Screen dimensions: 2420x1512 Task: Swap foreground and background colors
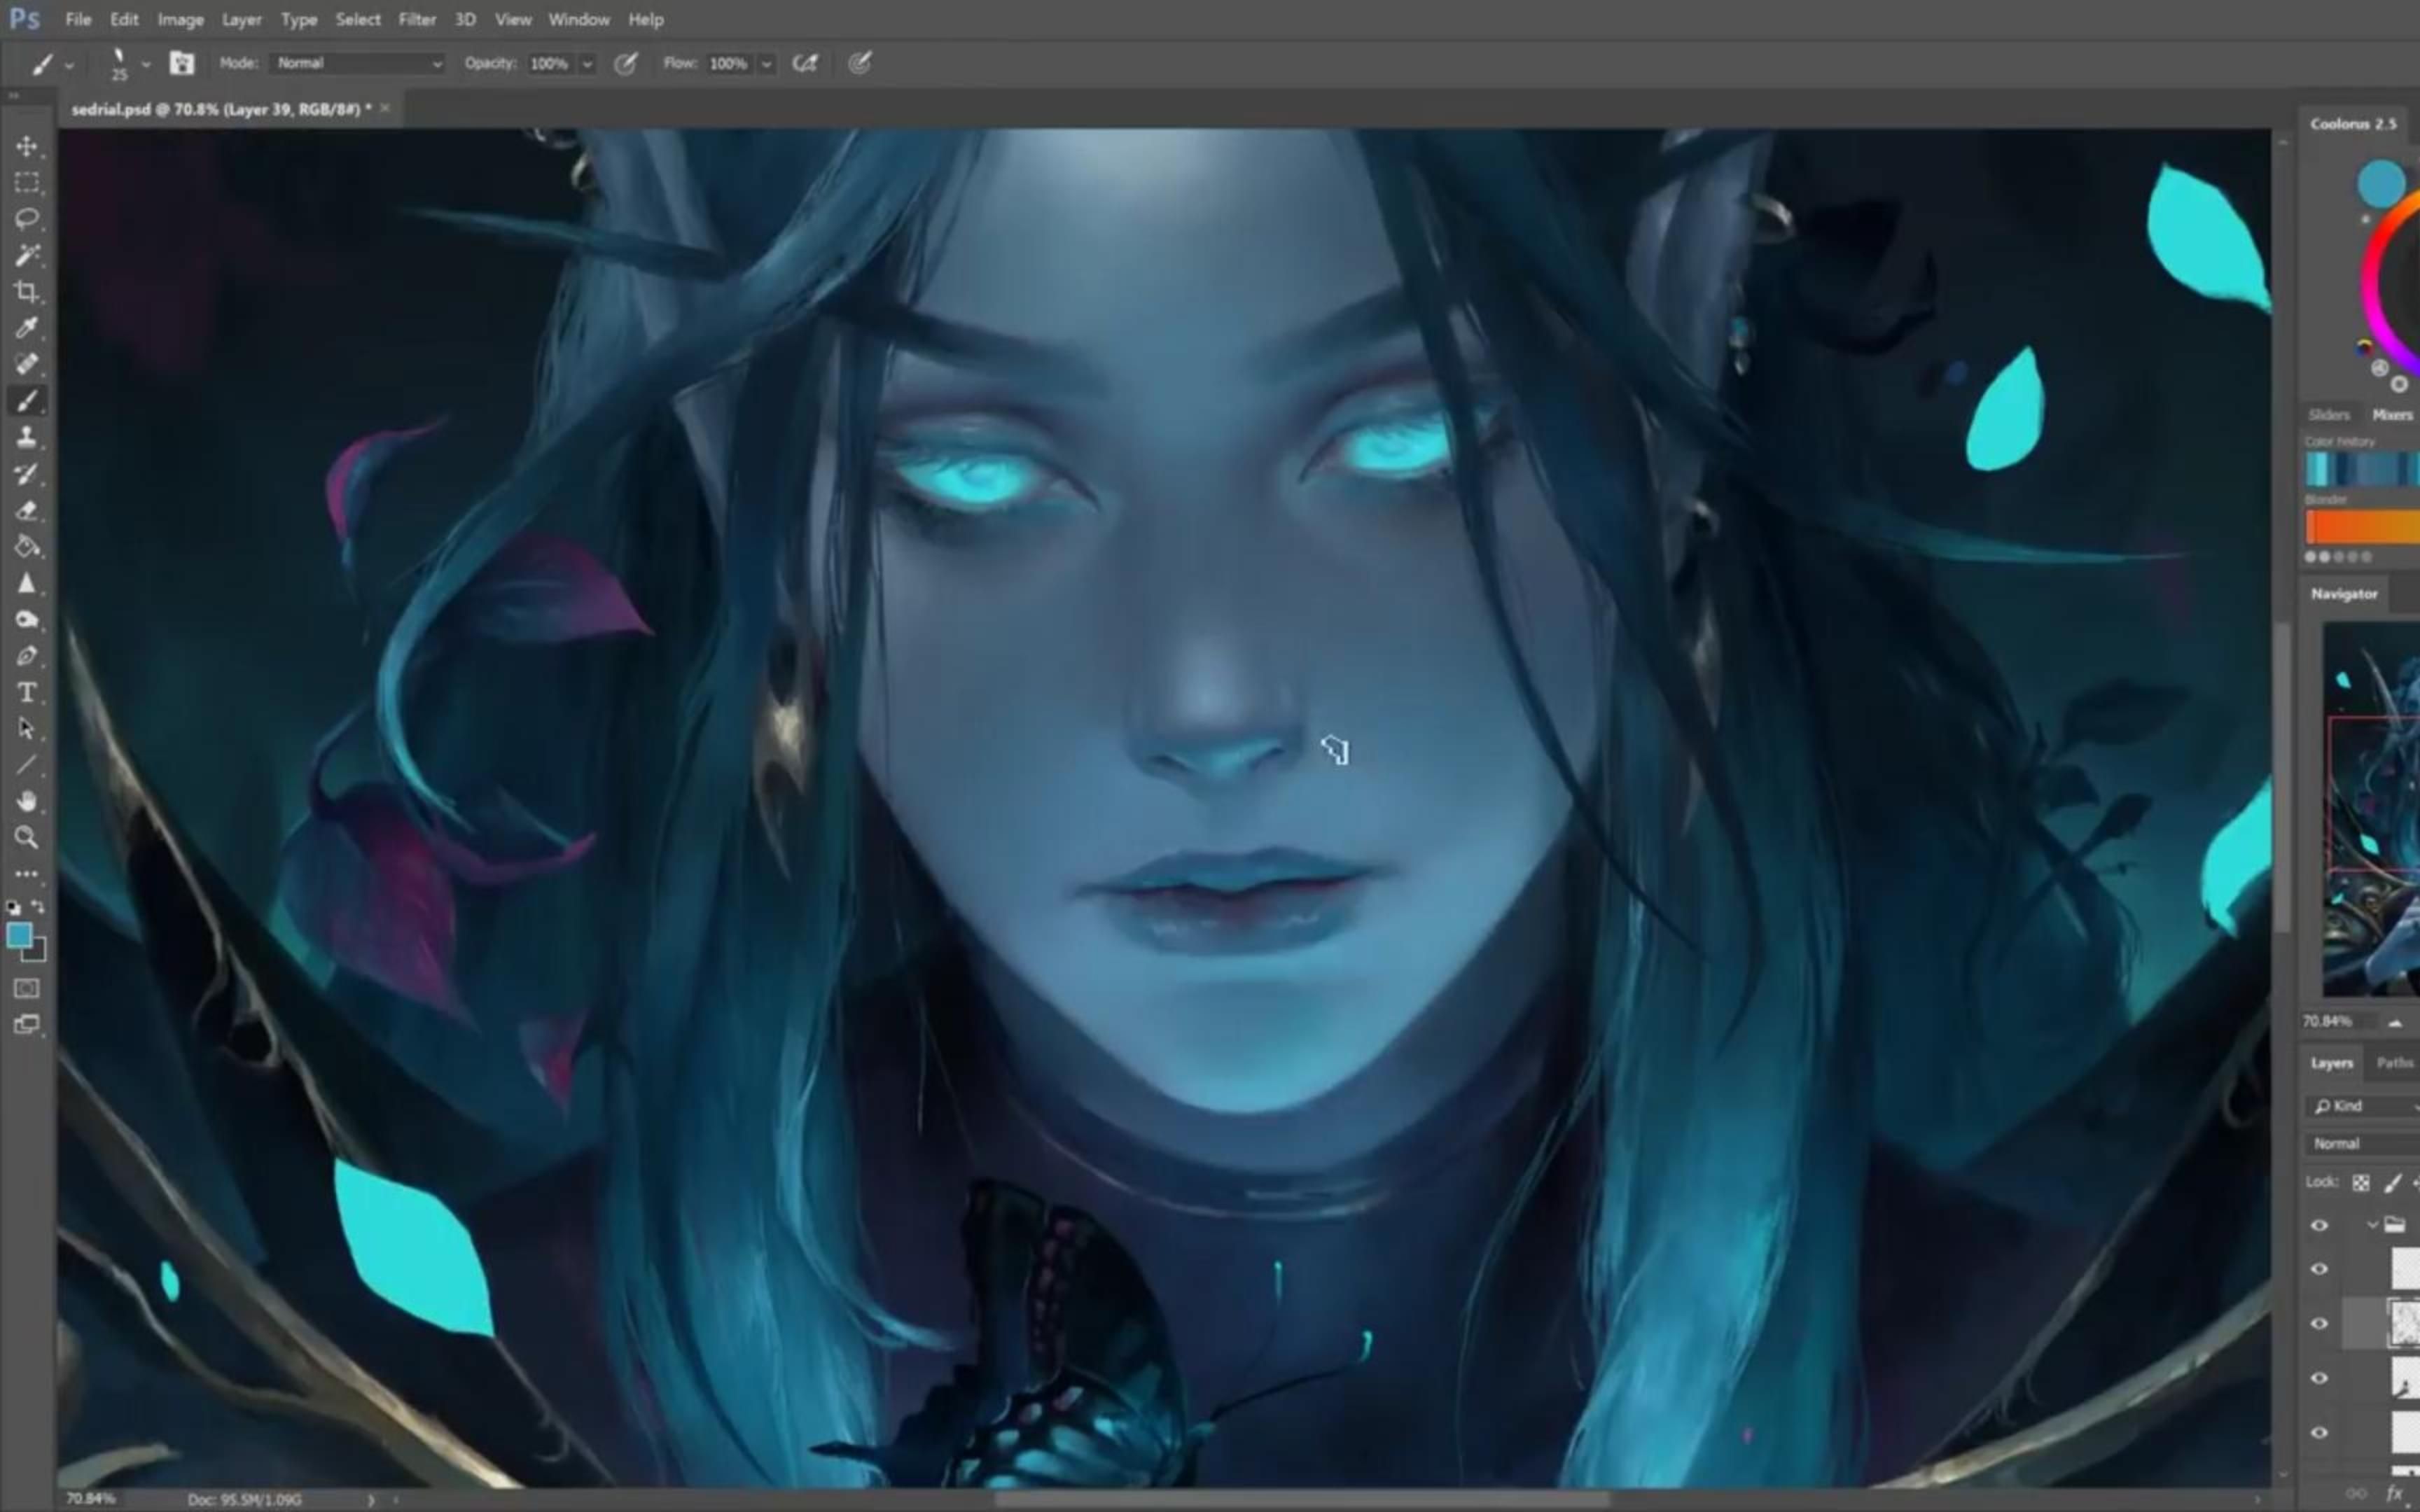(x=38, y=907)
